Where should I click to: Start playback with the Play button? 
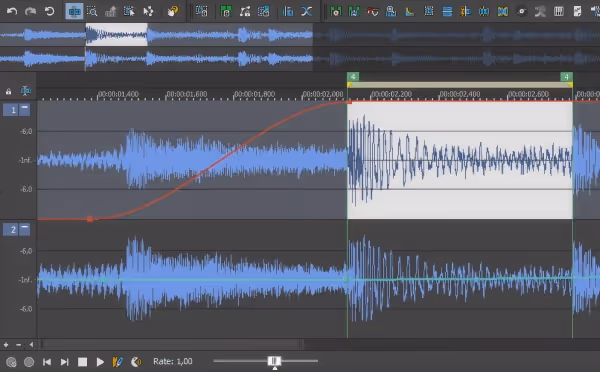point(100,362)
